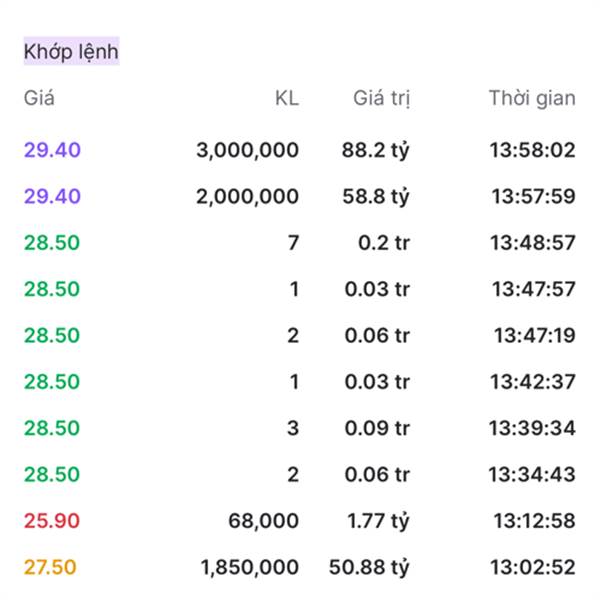Click the "Giá" column header
This screenshot has height=600, width=600.
pyautogui.click(x=39, y=98)
